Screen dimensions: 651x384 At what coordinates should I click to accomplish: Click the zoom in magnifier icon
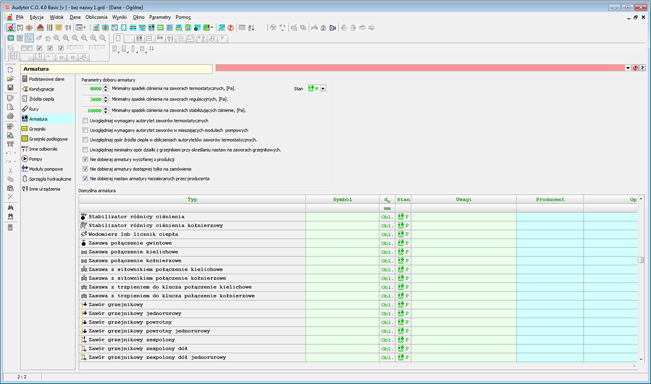66,38
